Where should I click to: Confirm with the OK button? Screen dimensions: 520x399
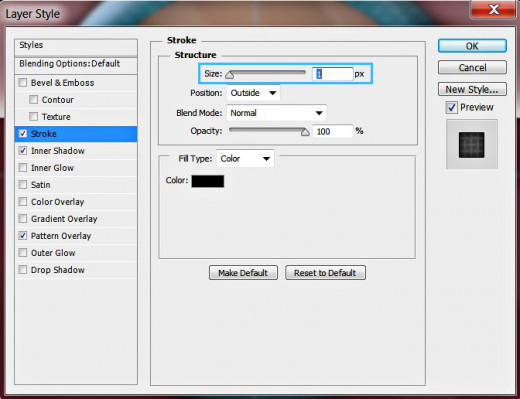[472, 46]
